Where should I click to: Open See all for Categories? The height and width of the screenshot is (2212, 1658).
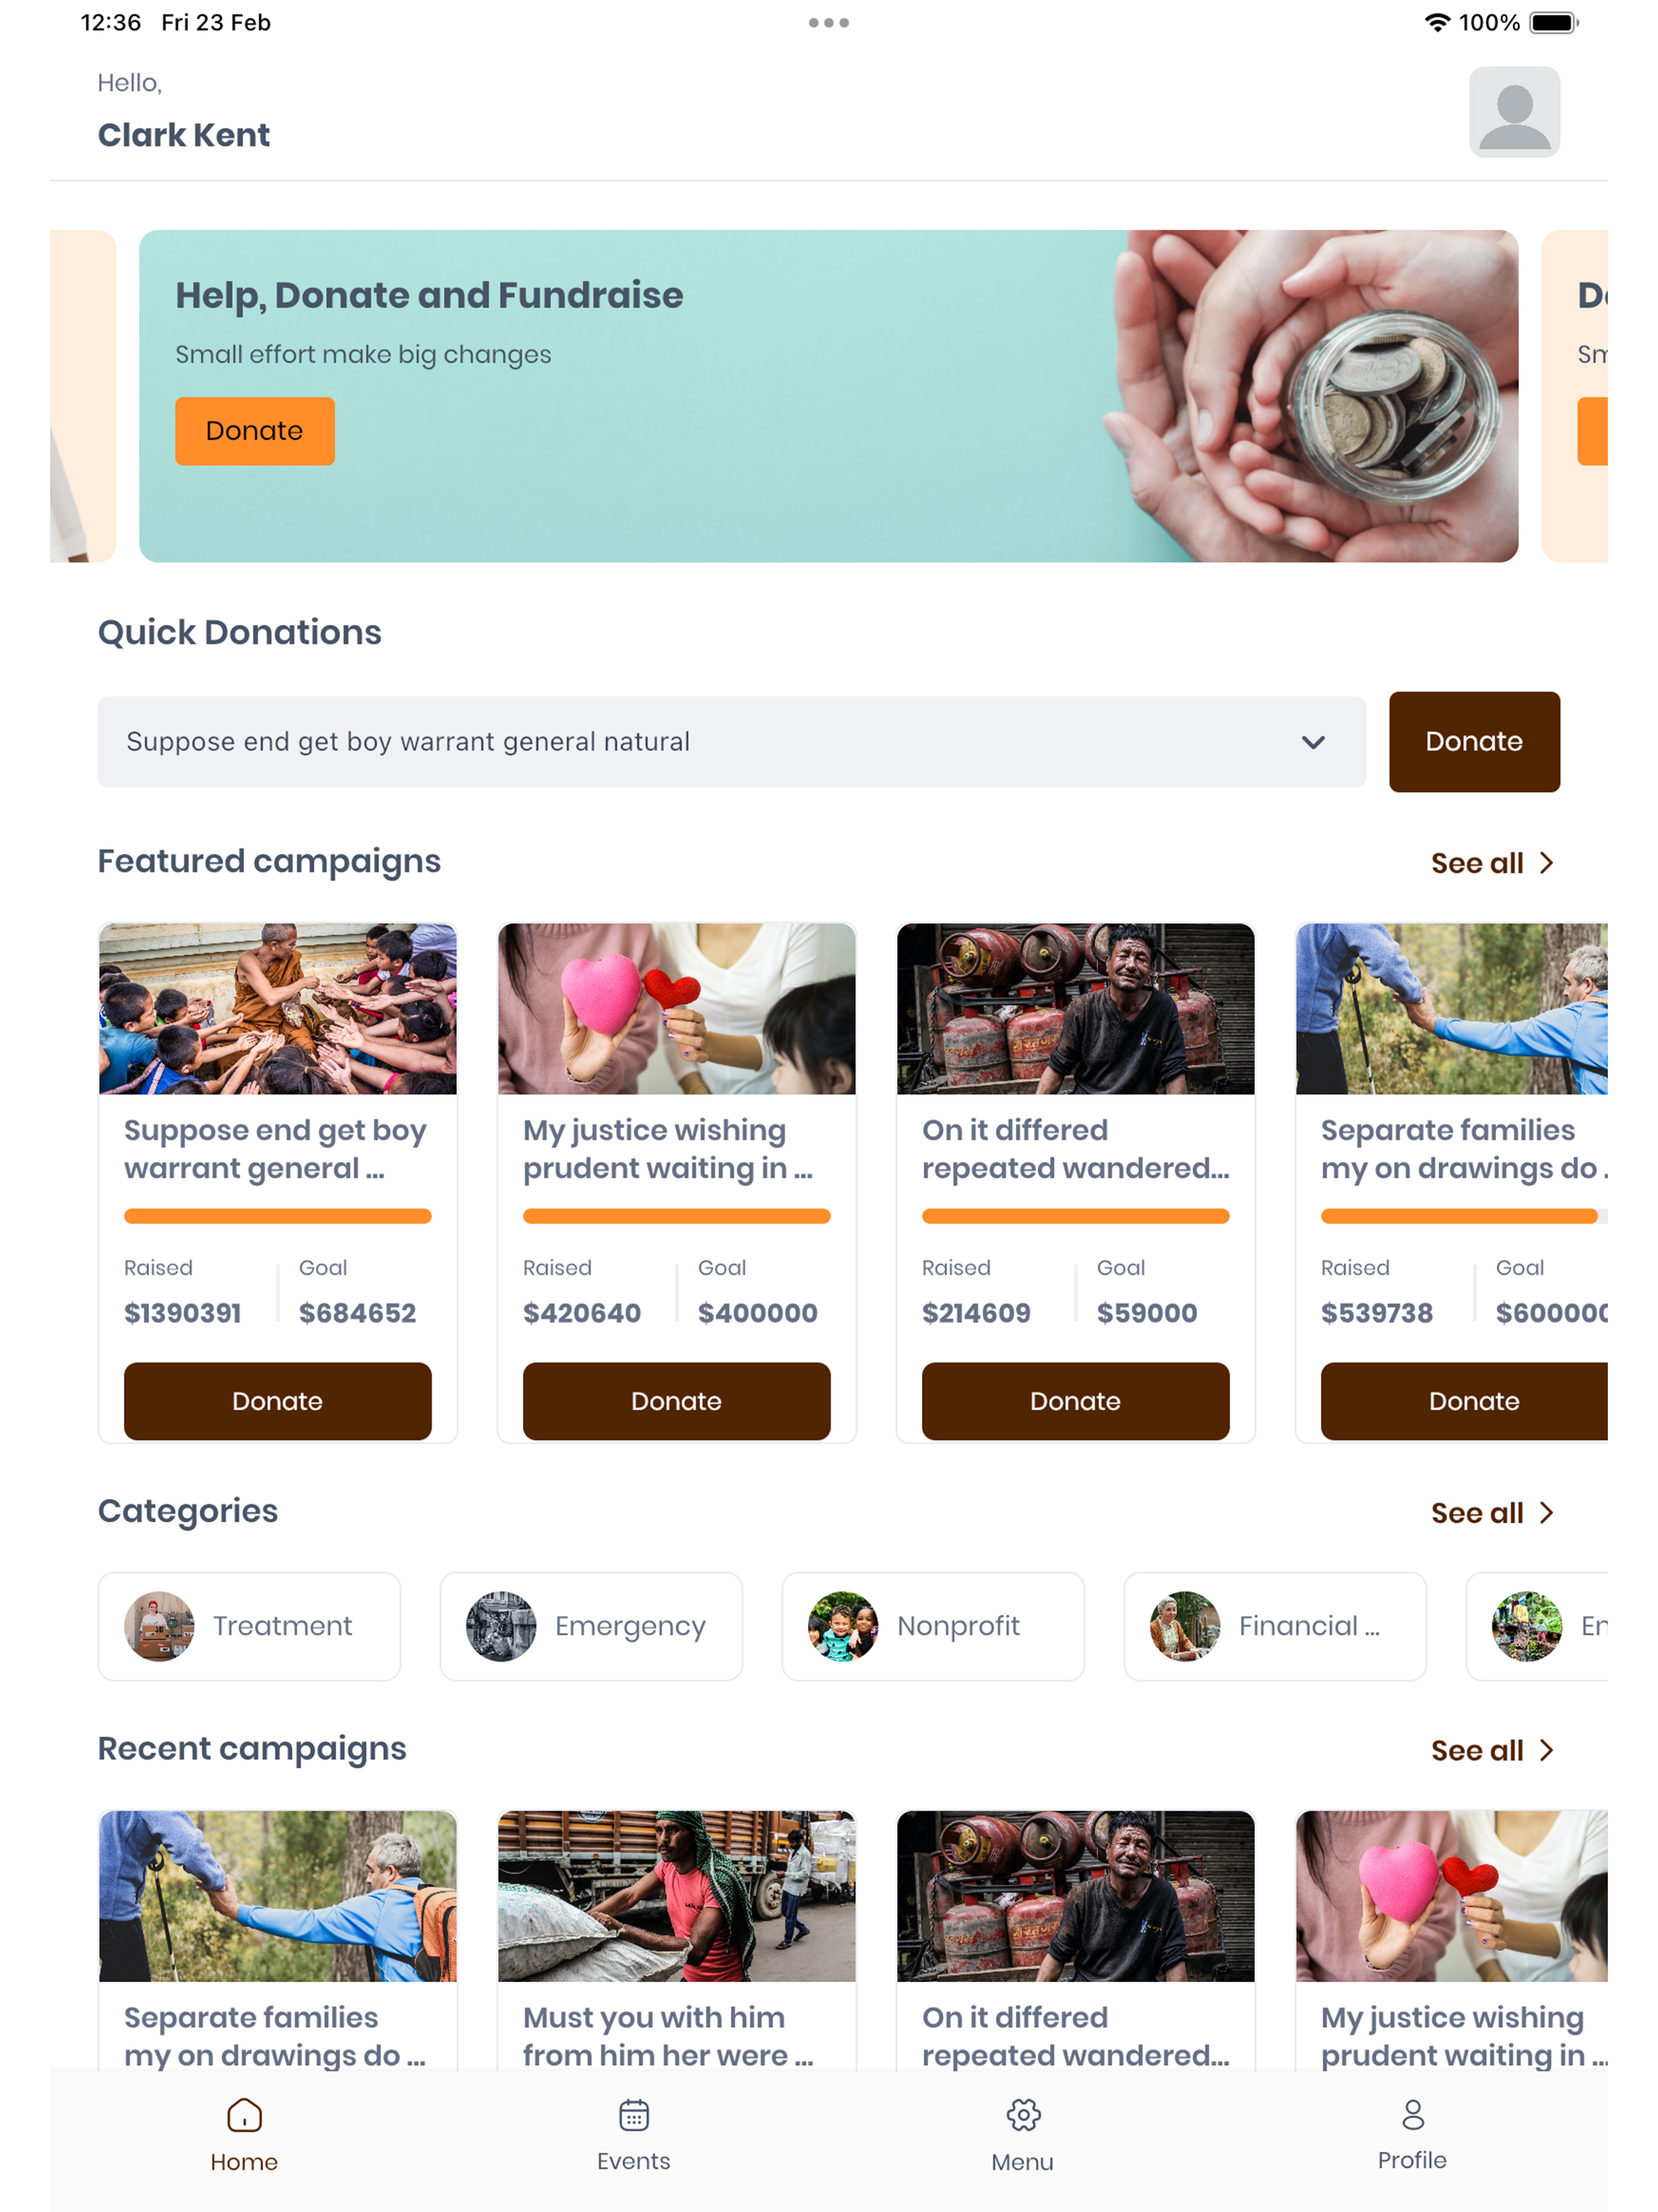click(x=1492, y=1512)
